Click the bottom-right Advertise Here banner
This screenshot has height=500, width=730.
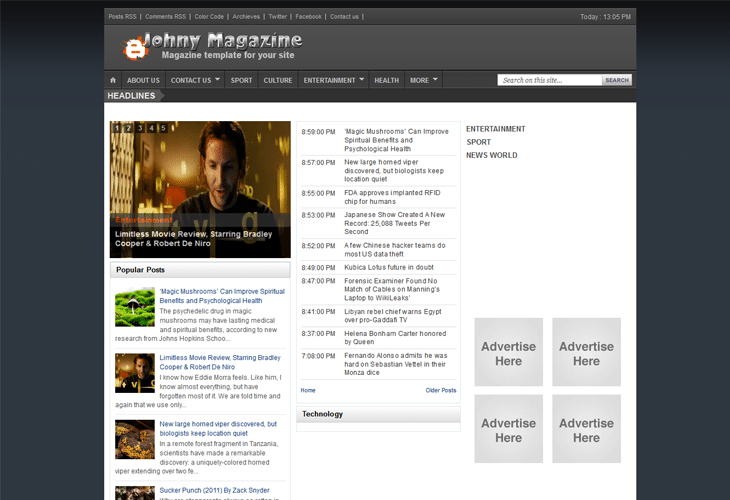pos(586,429)
